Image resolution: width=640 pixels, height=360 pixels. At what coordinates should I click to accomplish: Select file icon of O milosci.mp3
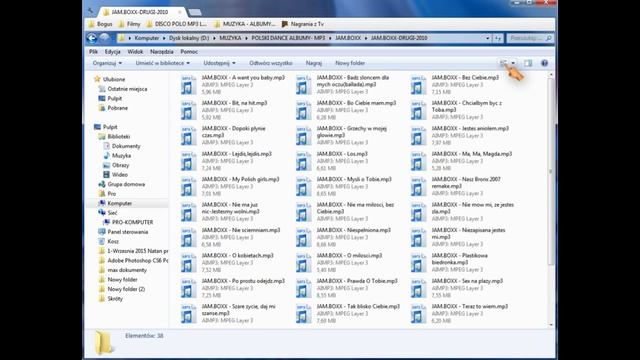tap(303, 262)
